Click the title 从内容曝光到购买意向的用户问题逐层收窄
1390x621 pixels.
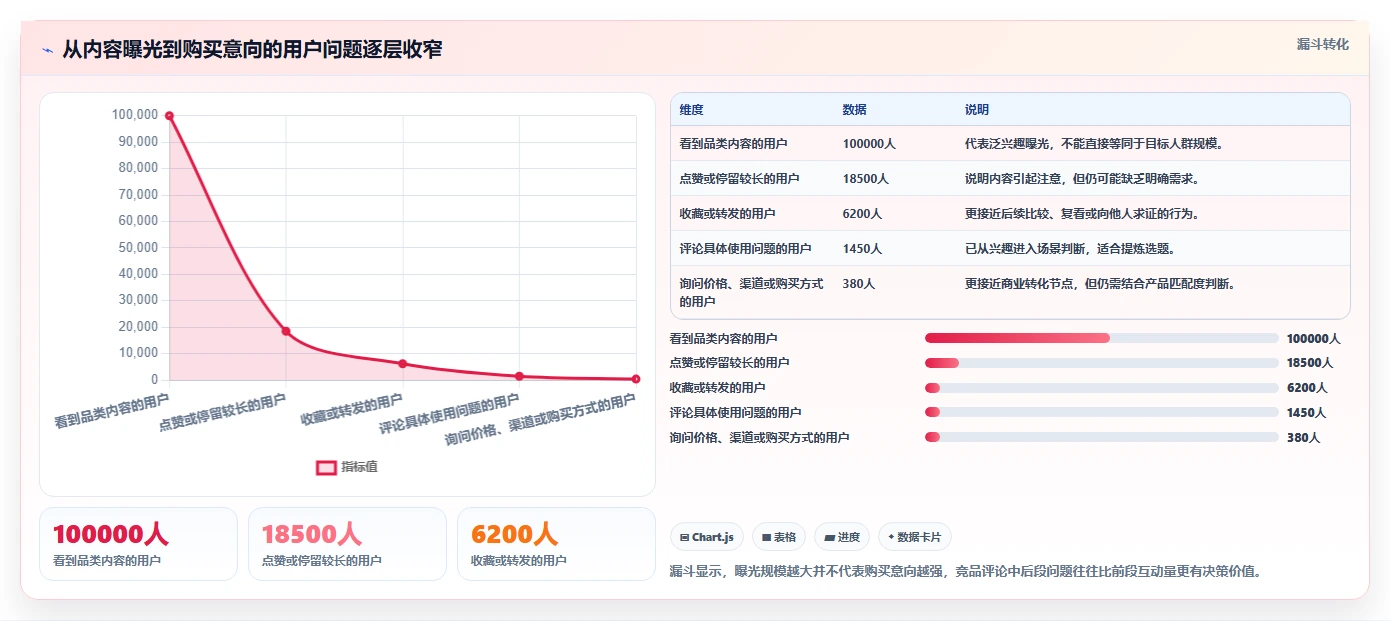pos(252,50)
